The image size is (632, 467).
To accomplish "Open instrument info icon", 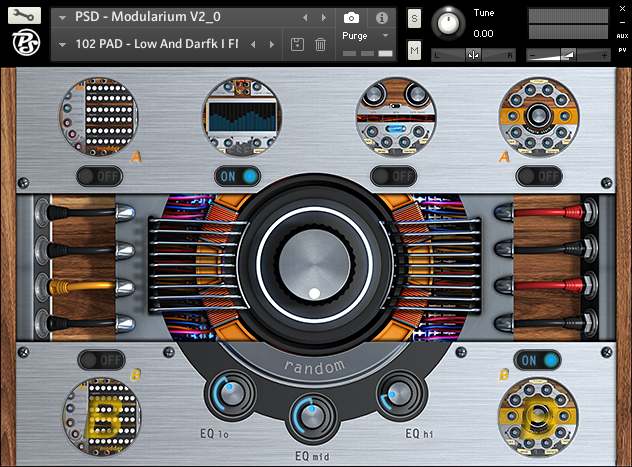I will [x=382, y=18].
